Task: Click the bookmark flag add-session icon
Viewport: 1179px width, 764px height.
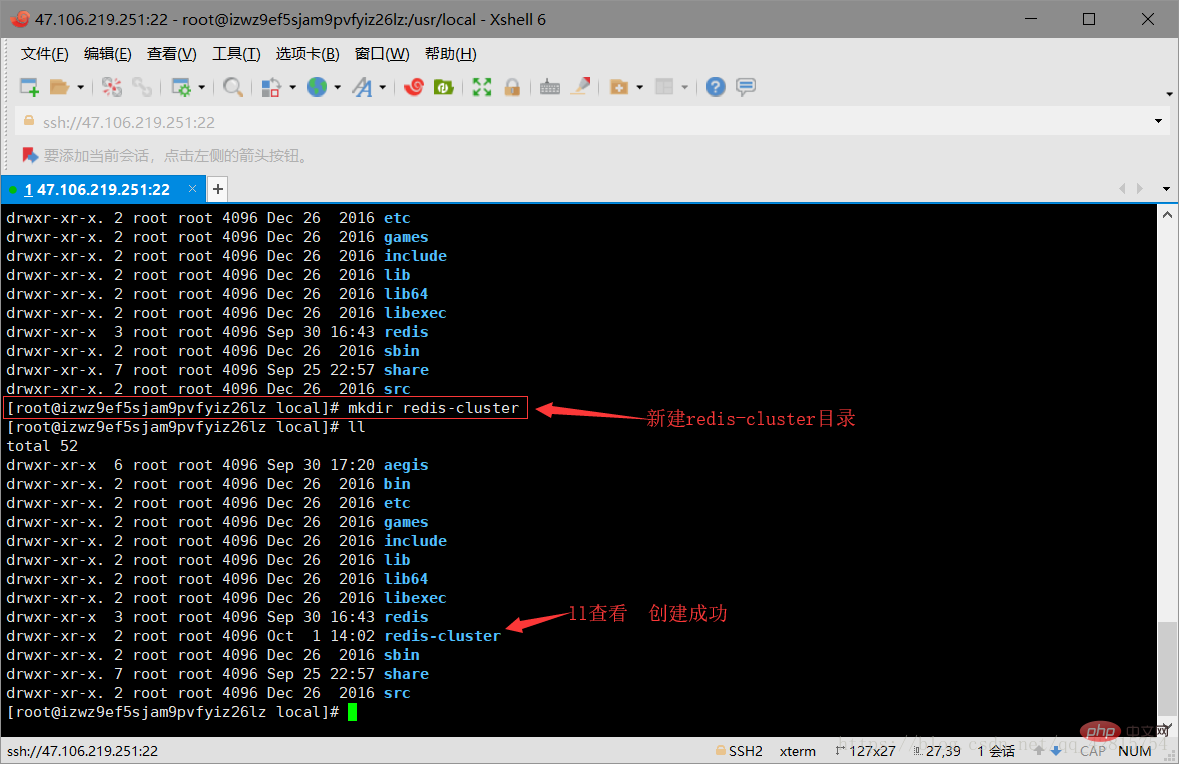Action: click(x=30, y=156)
